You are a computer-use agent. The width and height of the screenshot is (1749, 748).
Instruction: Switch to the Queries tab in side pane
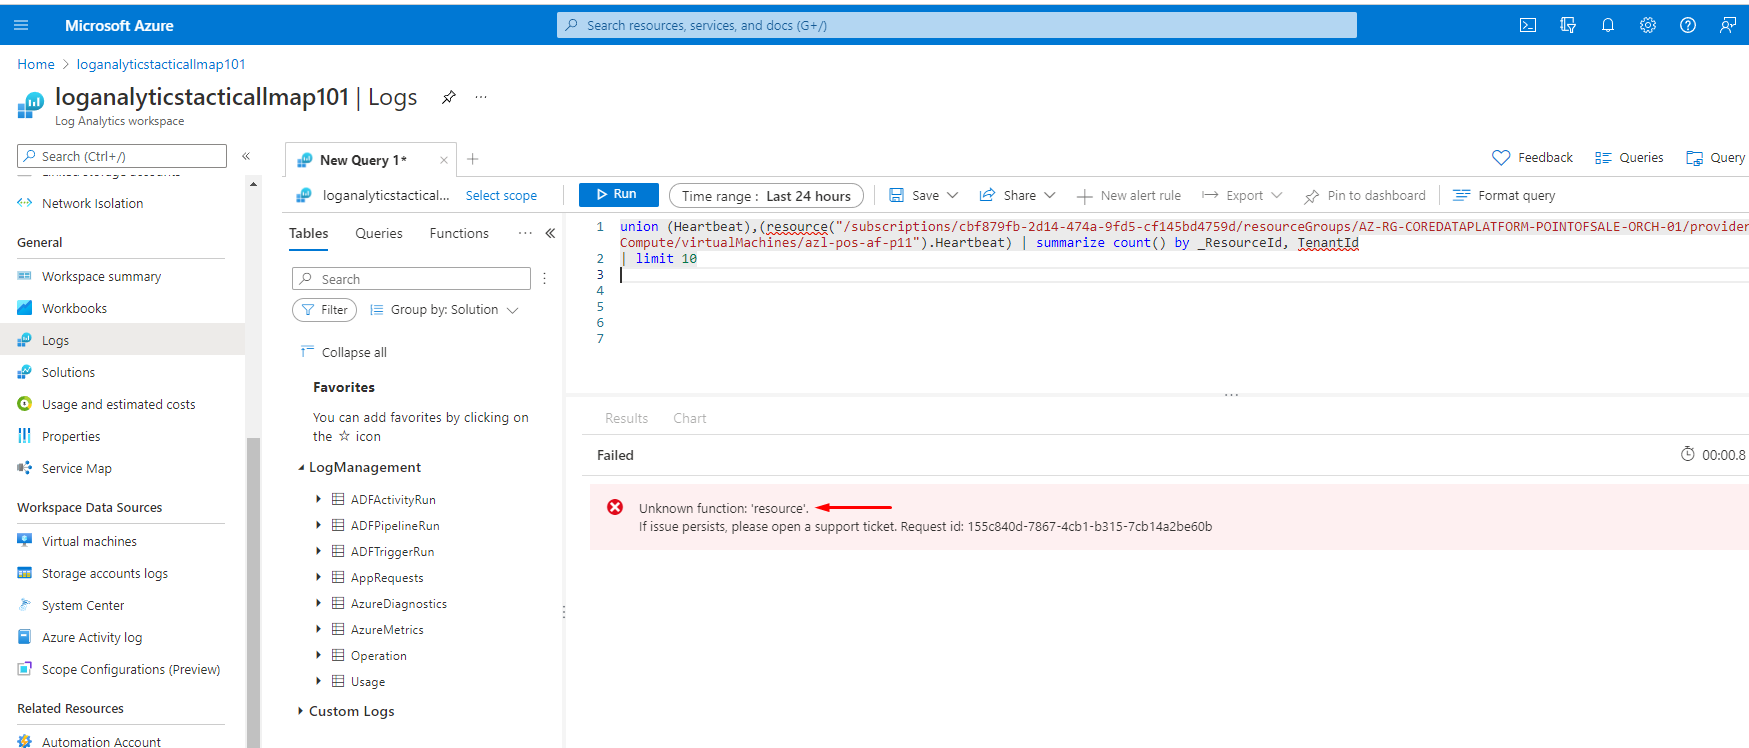coord(379,233)
